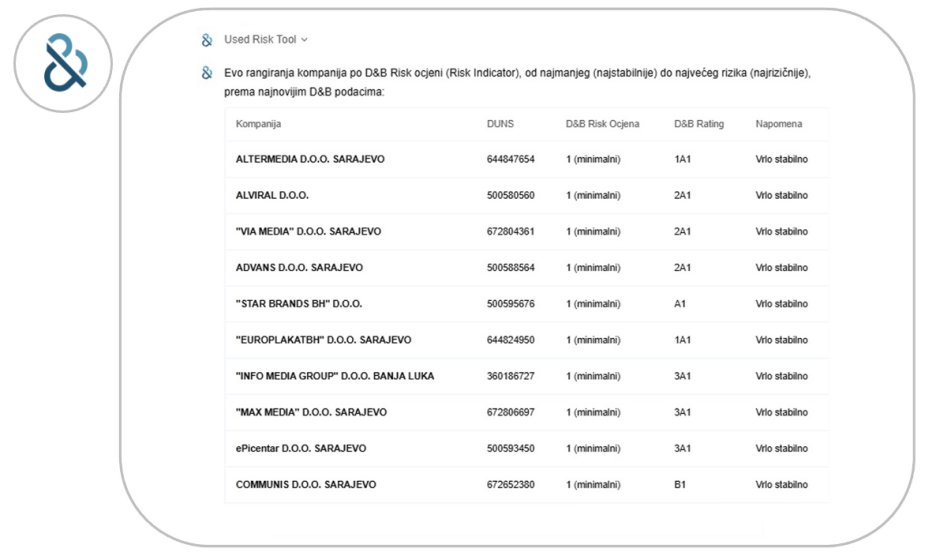Viewport: 936px width, 556px height.
Task: Click the large D&B ampersand logo
Action: point(65,64)
